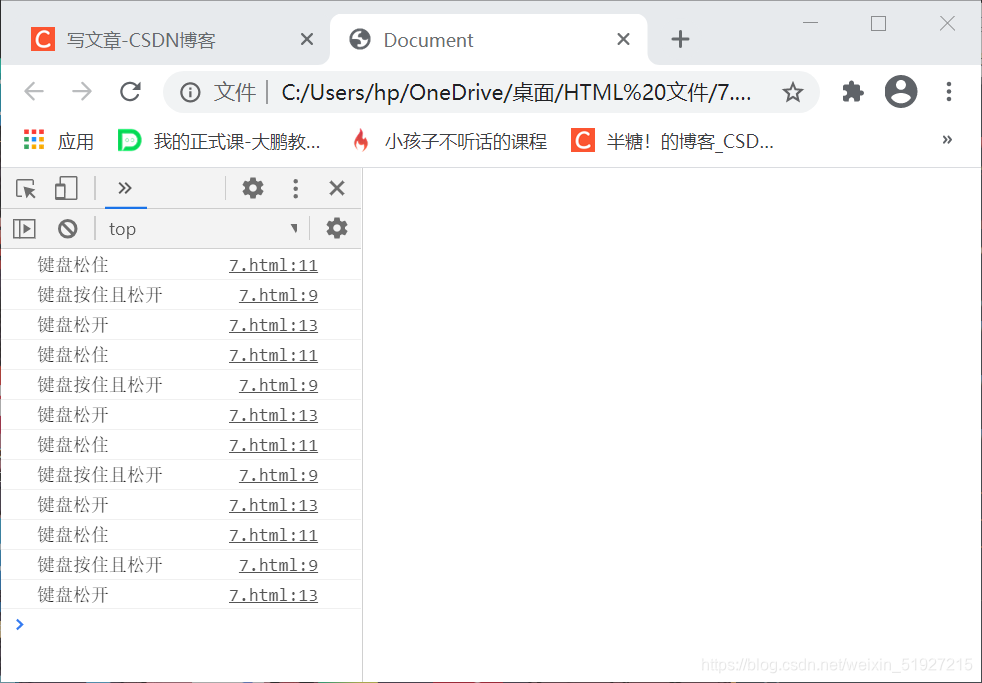This screenshot has height=683, width=982.
Task: Open the 应用 apps shortcut
Action: pos(58,141)
